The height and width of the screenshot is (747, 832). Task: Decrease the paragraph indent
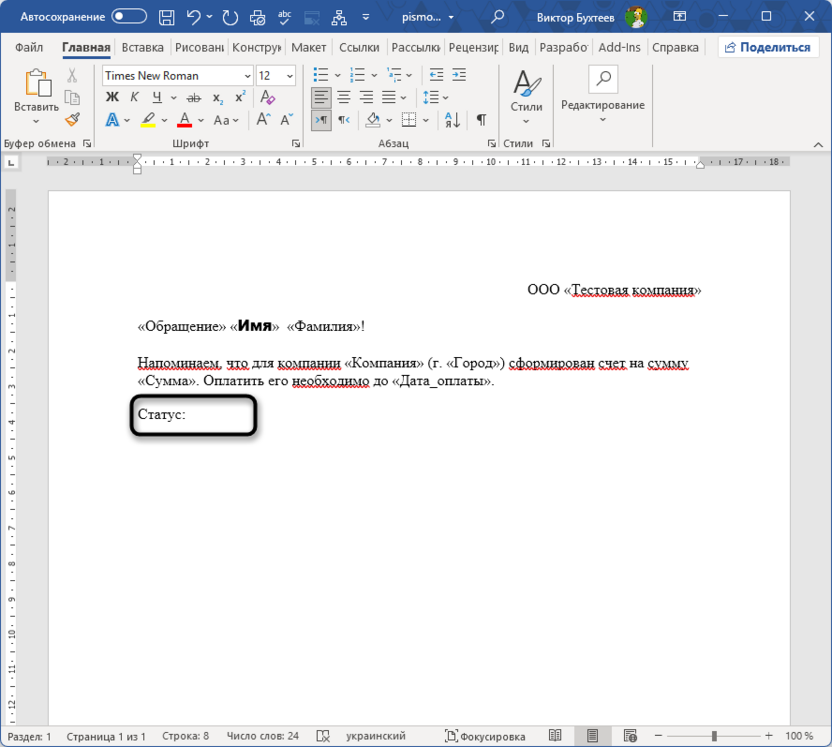(436, 75)
